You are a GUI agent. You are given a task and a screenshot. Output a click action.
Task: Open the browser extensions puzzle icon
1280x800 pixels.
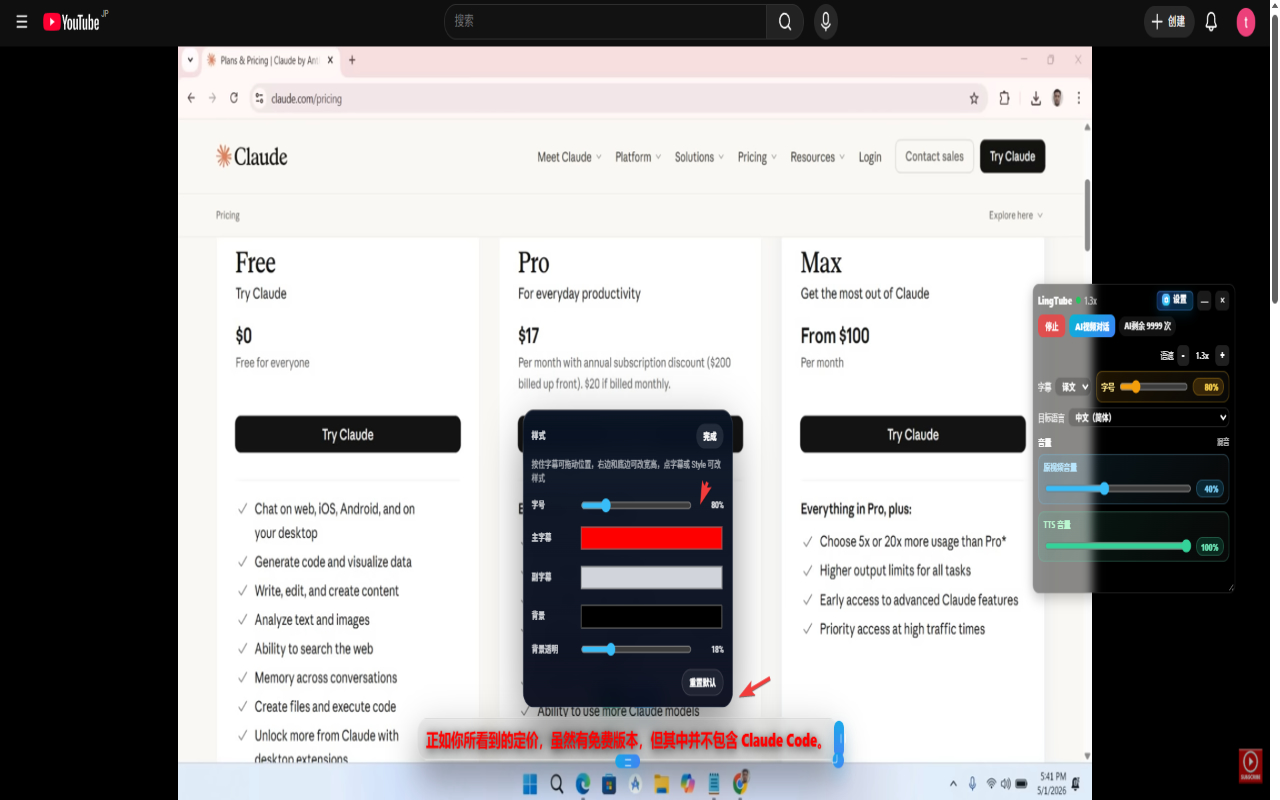coord(1005,98)
